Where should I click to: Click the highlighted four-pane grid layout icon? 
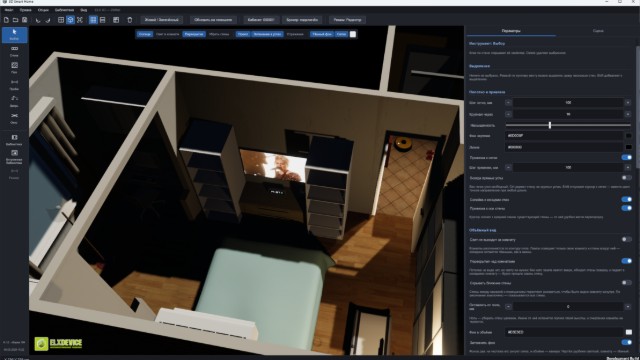93,20
